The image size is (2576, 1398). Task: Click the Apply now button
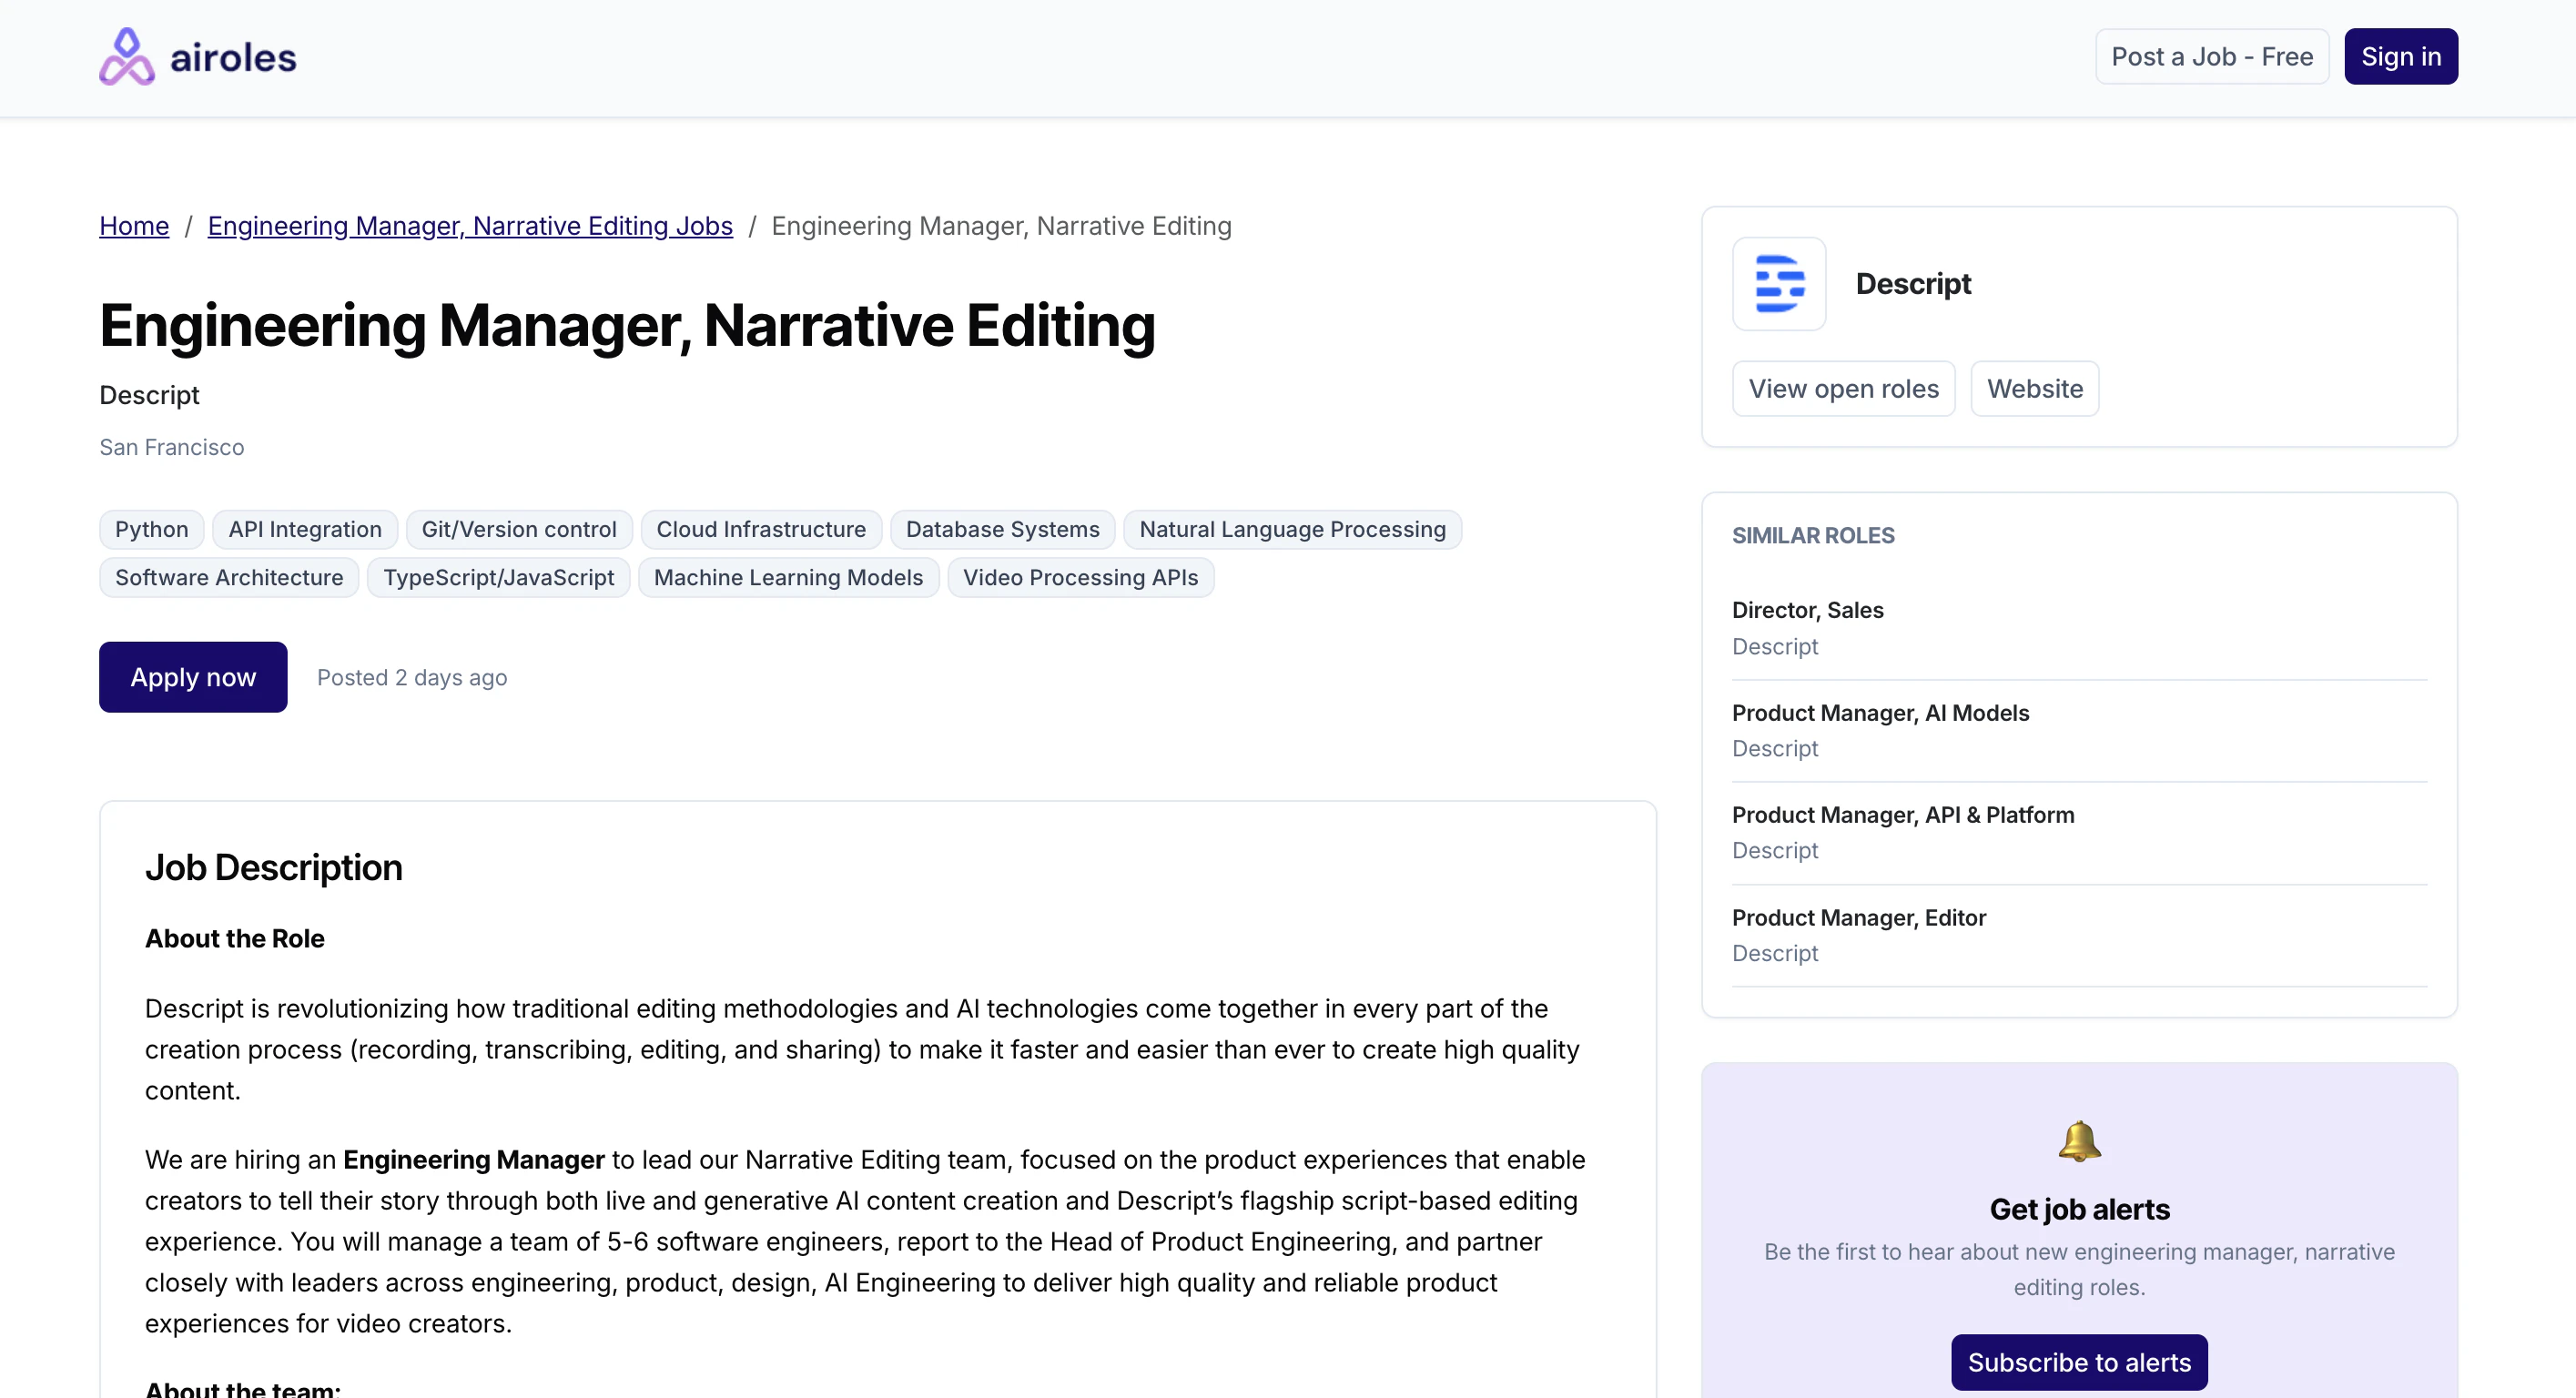pos(193,677)
